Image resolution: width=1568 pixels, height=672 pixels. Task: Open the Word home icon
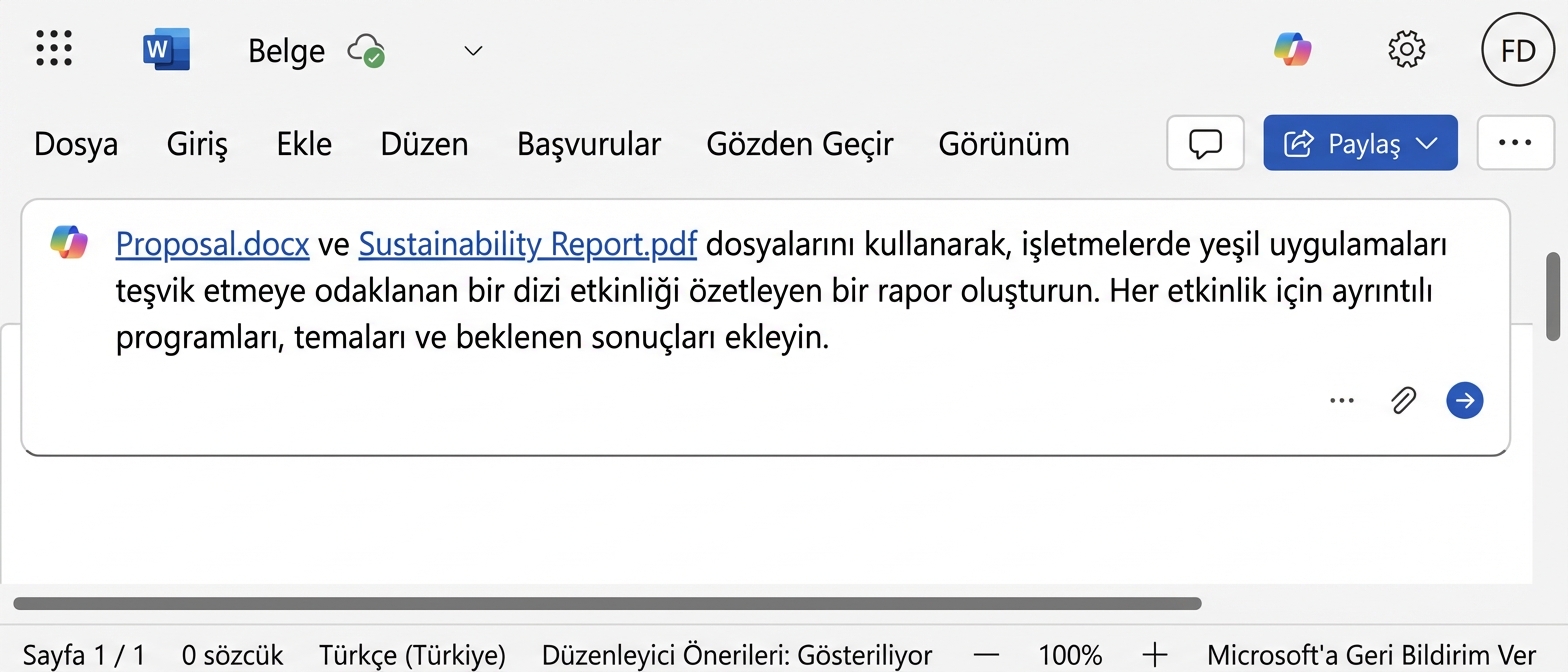(x=166, y=48)
